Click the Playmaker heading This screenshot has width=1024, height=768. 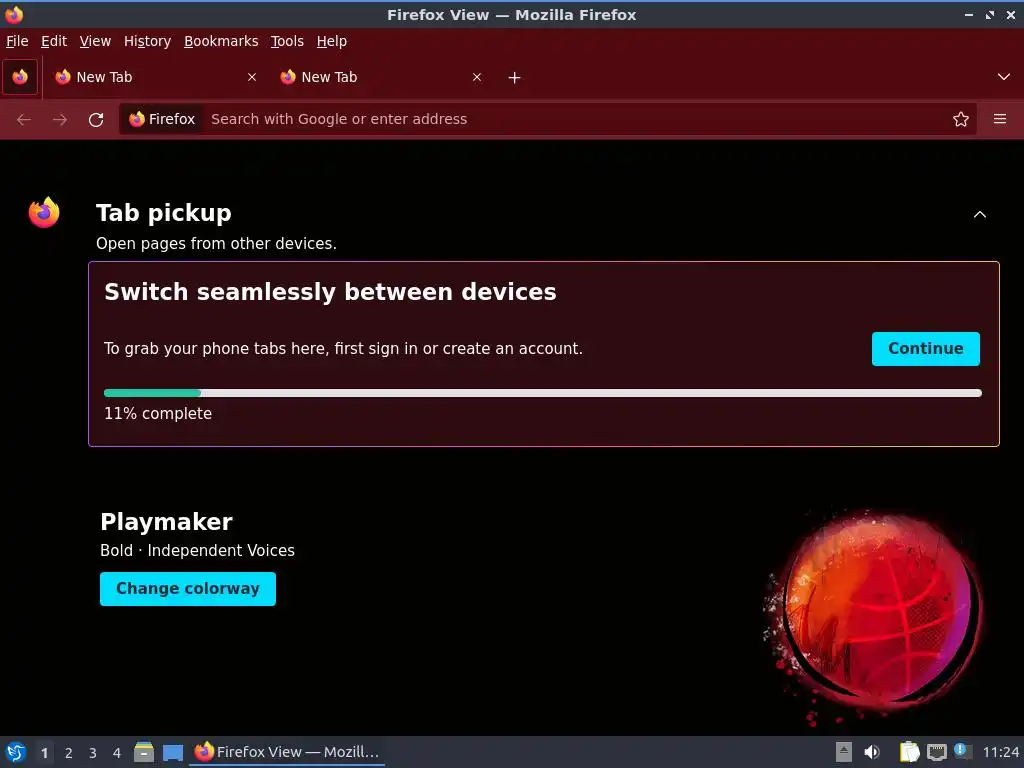[x=167, y=522]
